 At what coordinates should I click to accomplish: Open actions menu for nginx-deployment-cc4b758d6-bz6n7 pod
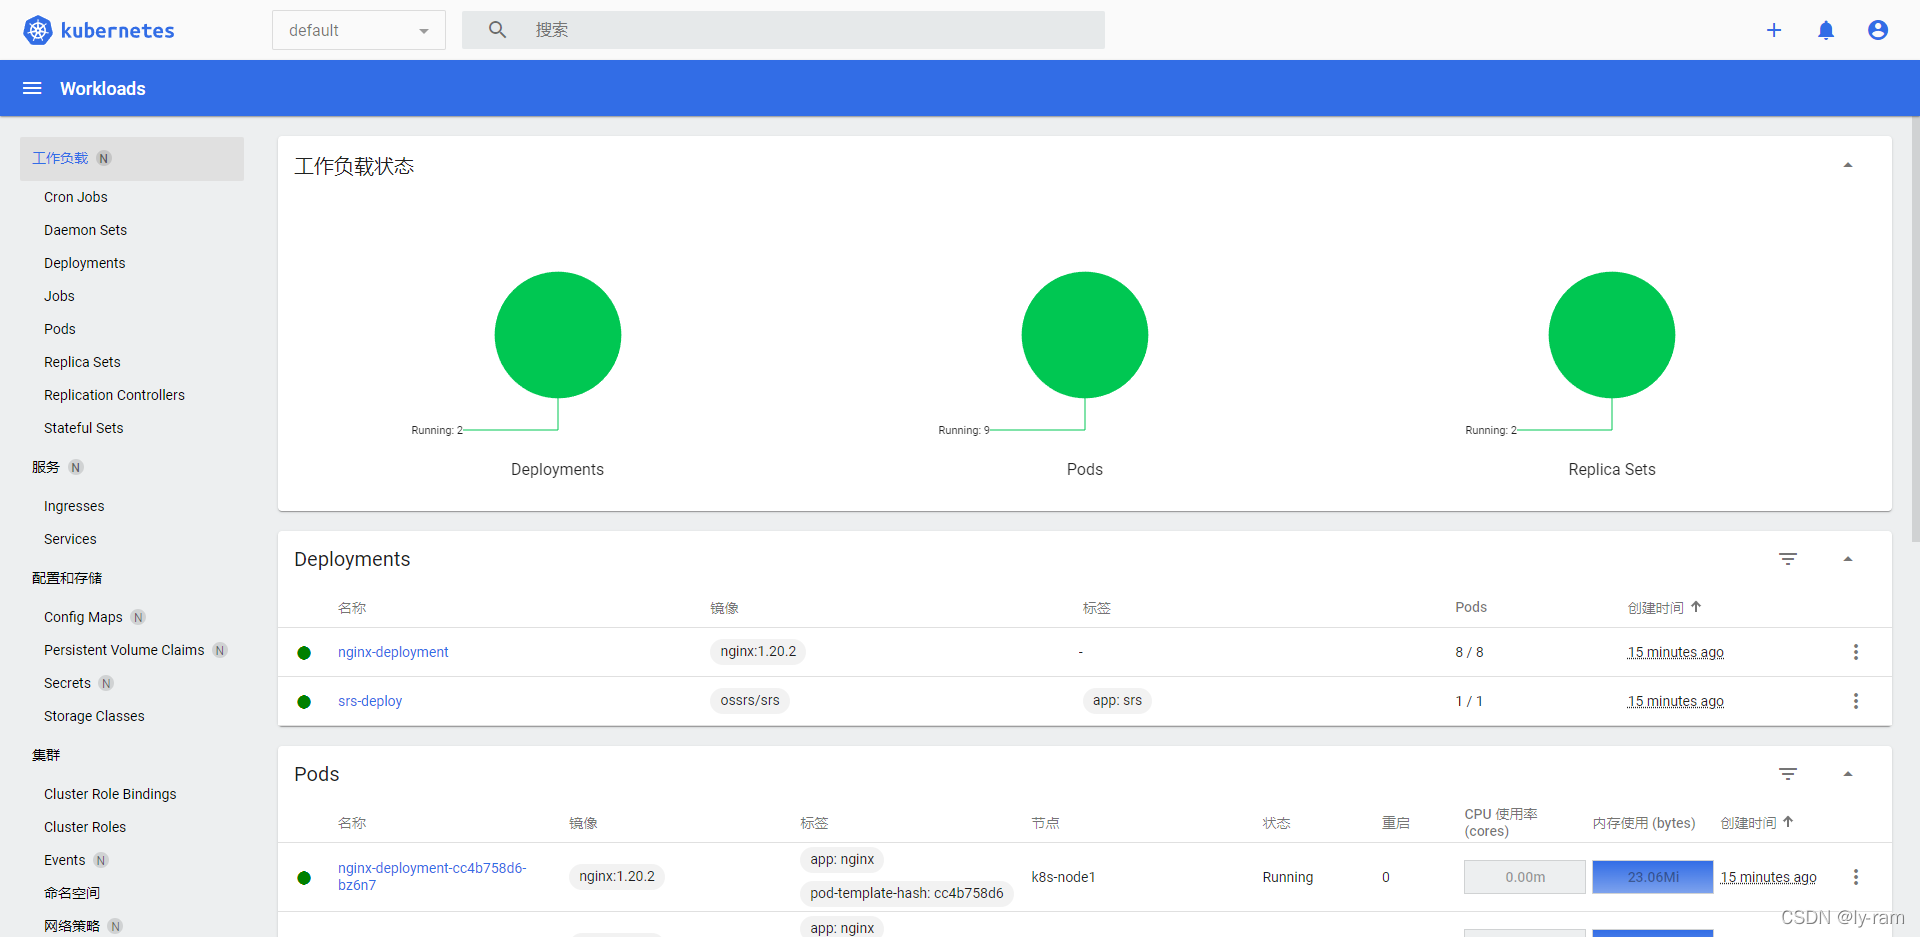click(x=1856, y=877)
